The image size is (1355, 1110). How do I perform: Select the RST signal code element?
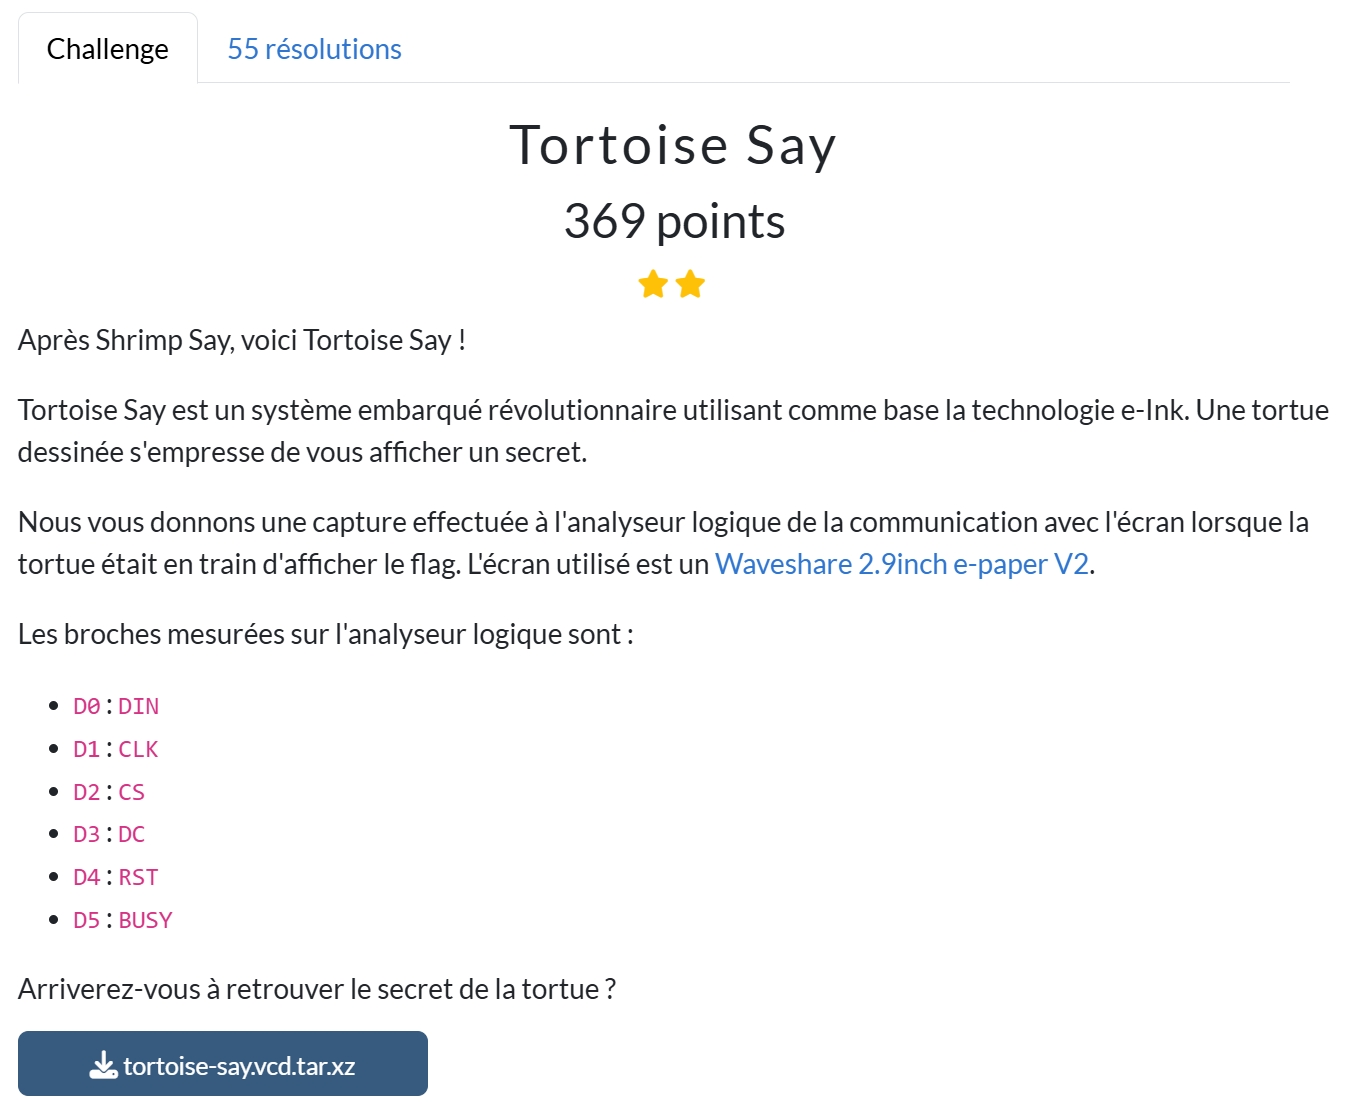[x=138, y=876]
